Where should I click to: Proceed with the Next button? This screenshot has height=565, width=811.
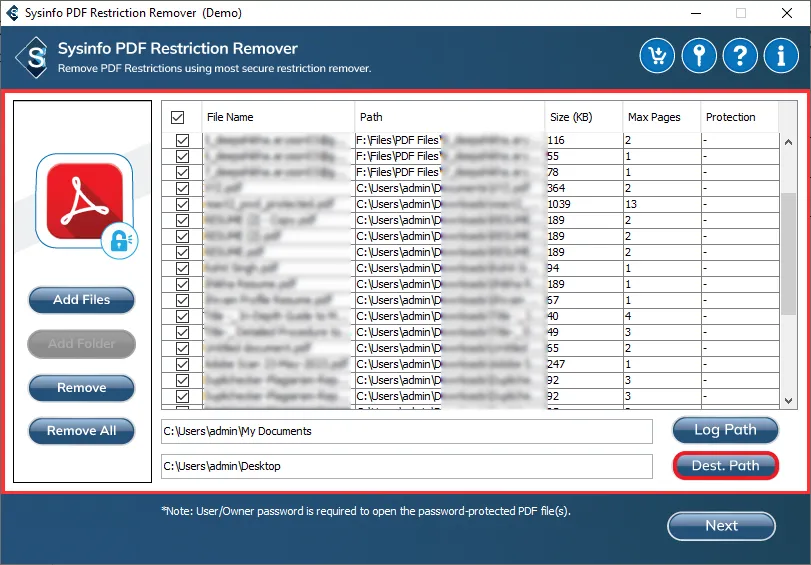click(722, 526)
